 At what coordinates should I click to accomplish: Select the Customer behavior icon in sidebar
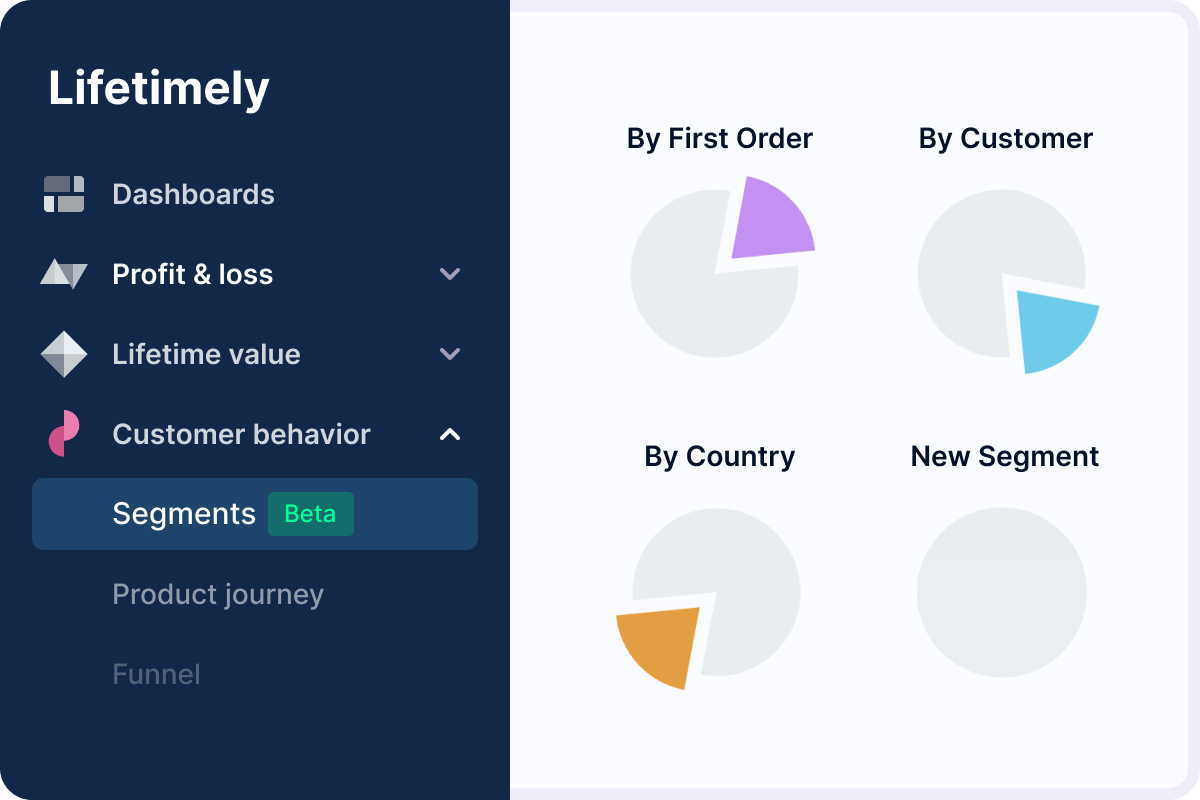(x=64, y=434)
